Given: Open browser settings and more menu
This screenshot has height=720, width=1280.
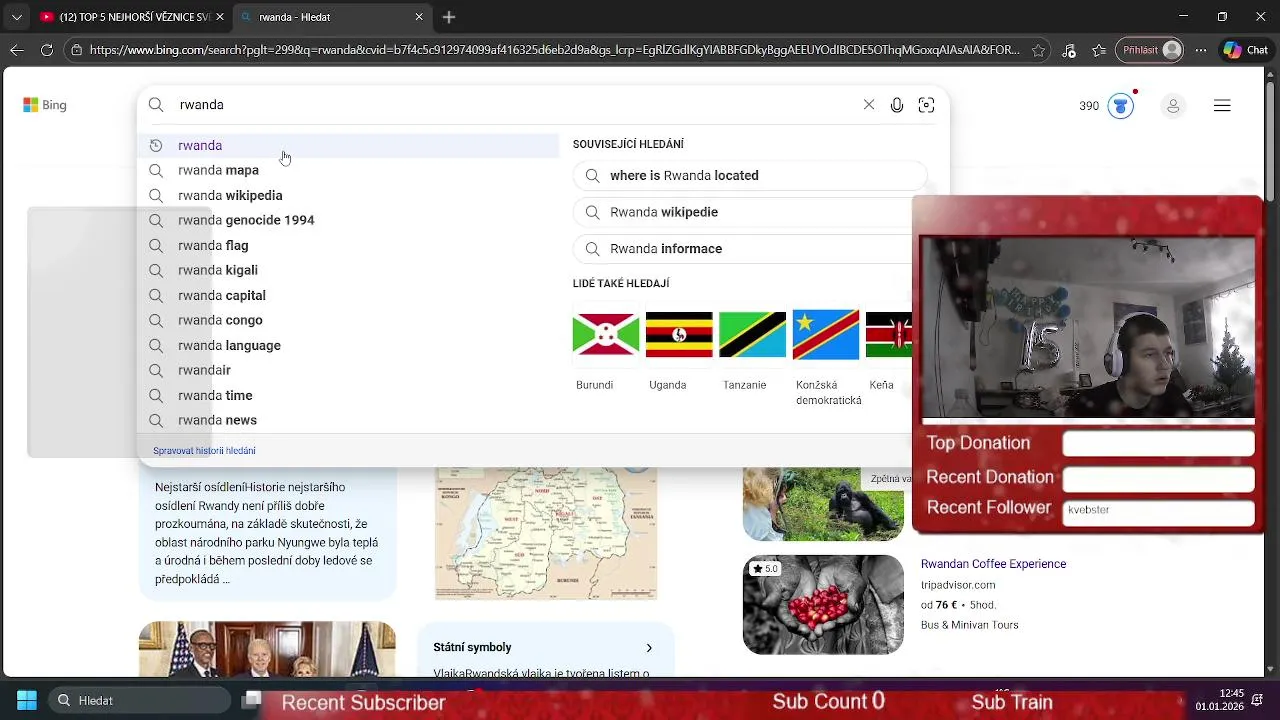Looking at the screenshot, I should (1199, 50).
